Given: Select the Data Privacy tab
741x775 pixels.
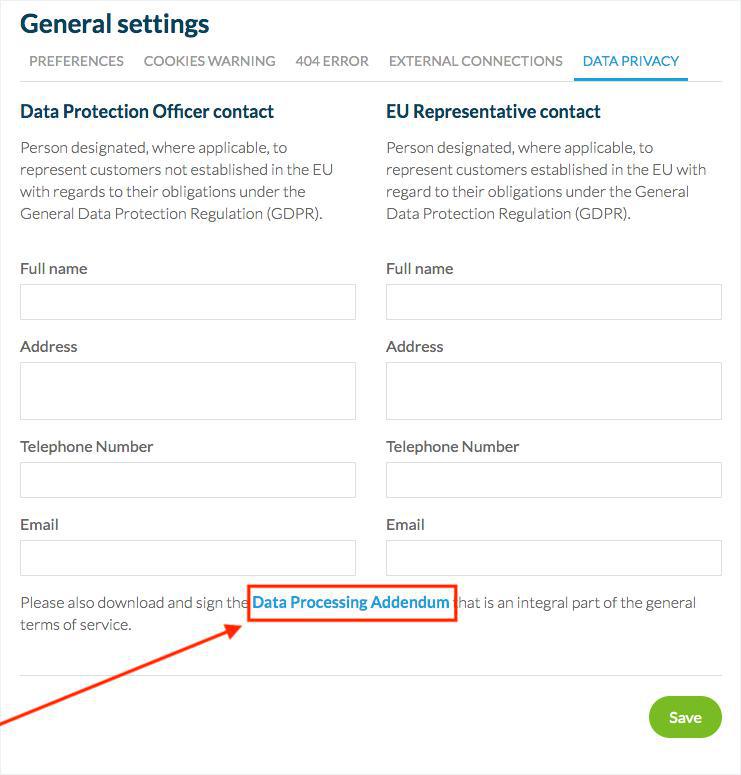Looking at the screenshot, I should [630, 61].
